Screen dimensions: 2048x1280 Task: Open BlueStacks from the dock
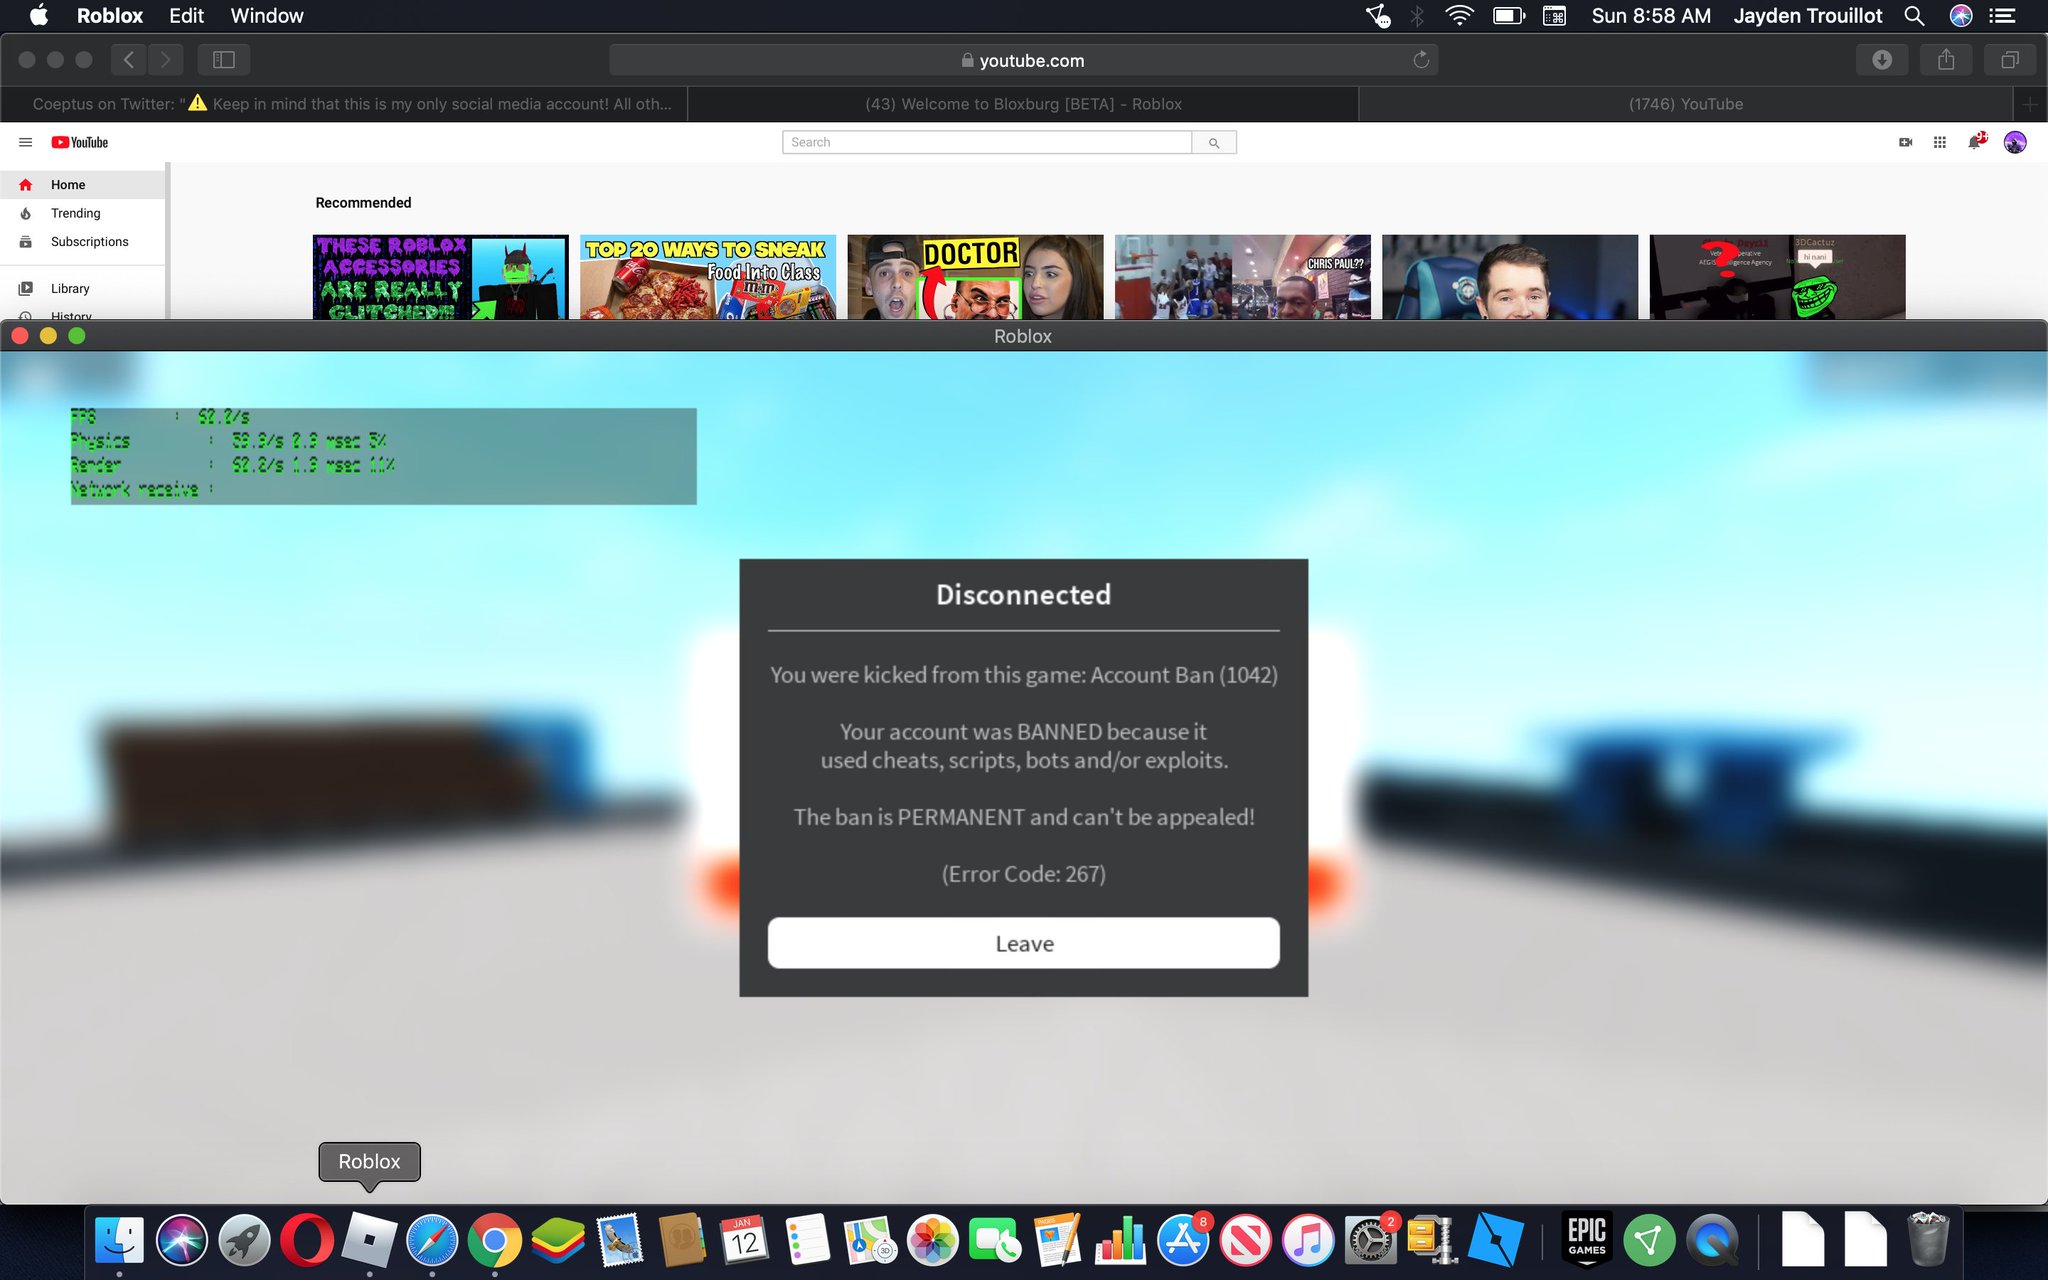pos(558,1240)
